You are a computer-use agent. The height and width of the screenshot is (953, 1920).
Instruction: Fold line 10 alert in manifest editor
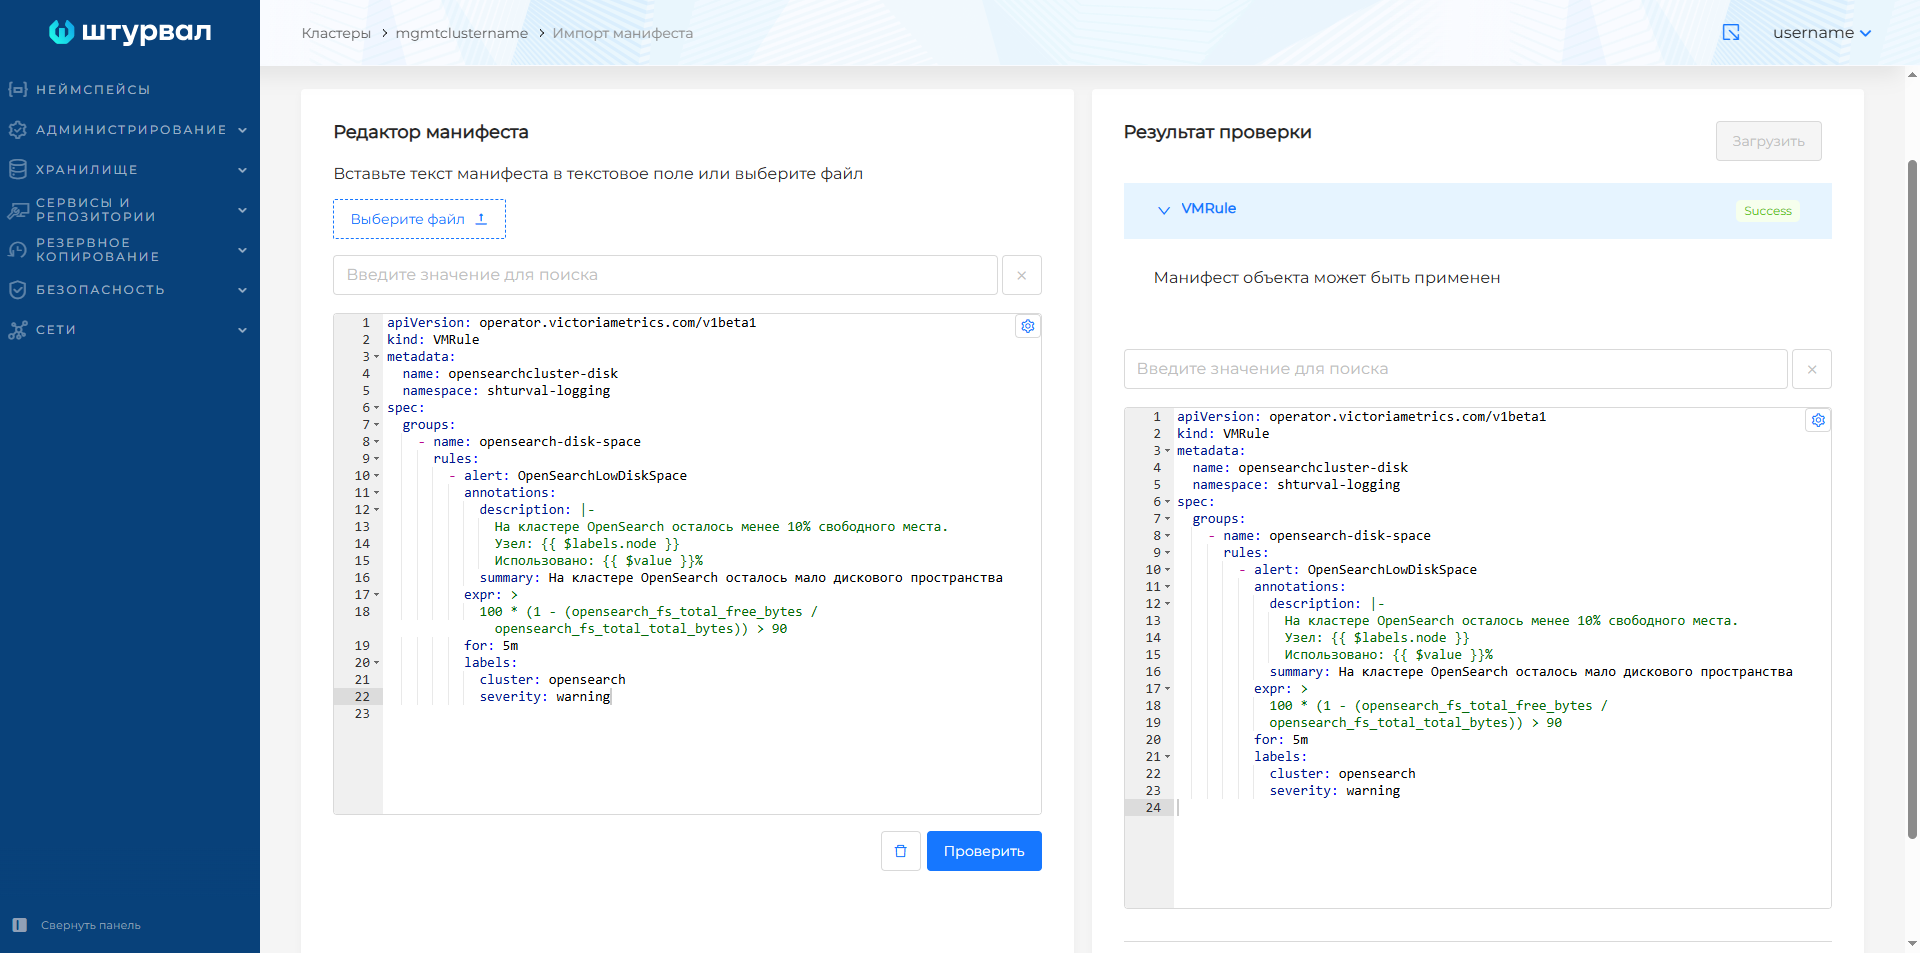point(377,476)
